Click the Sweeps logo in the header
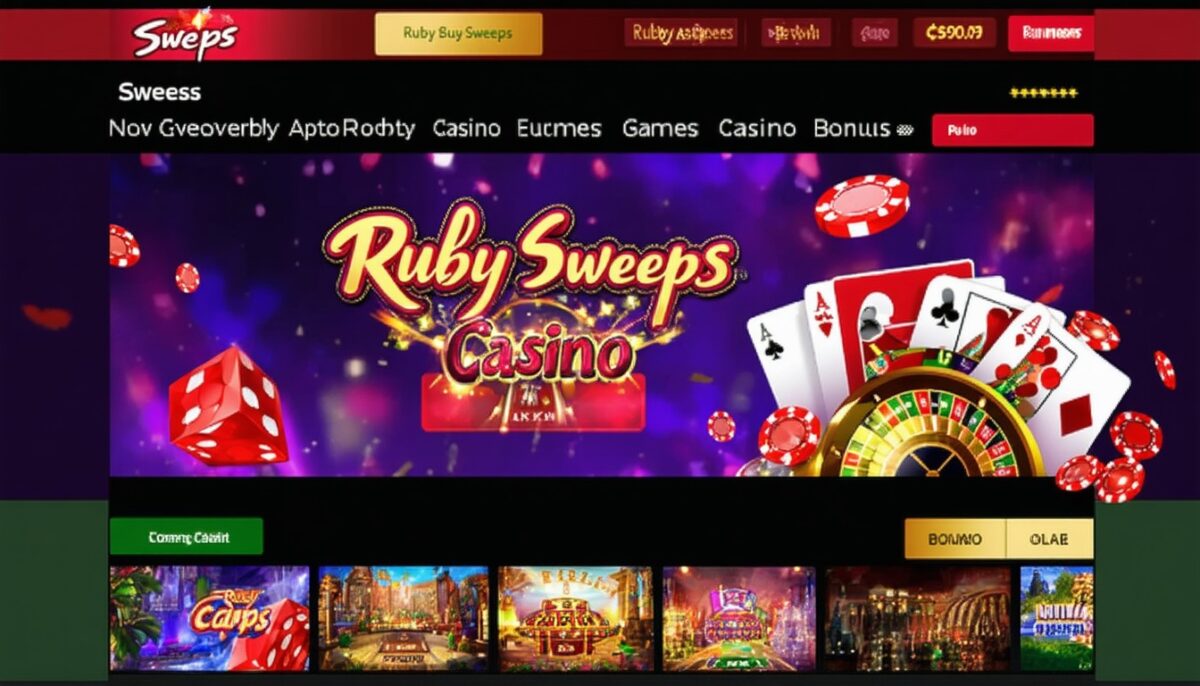The width and height of the screenshot is (1200, 686). pos(186,36)
